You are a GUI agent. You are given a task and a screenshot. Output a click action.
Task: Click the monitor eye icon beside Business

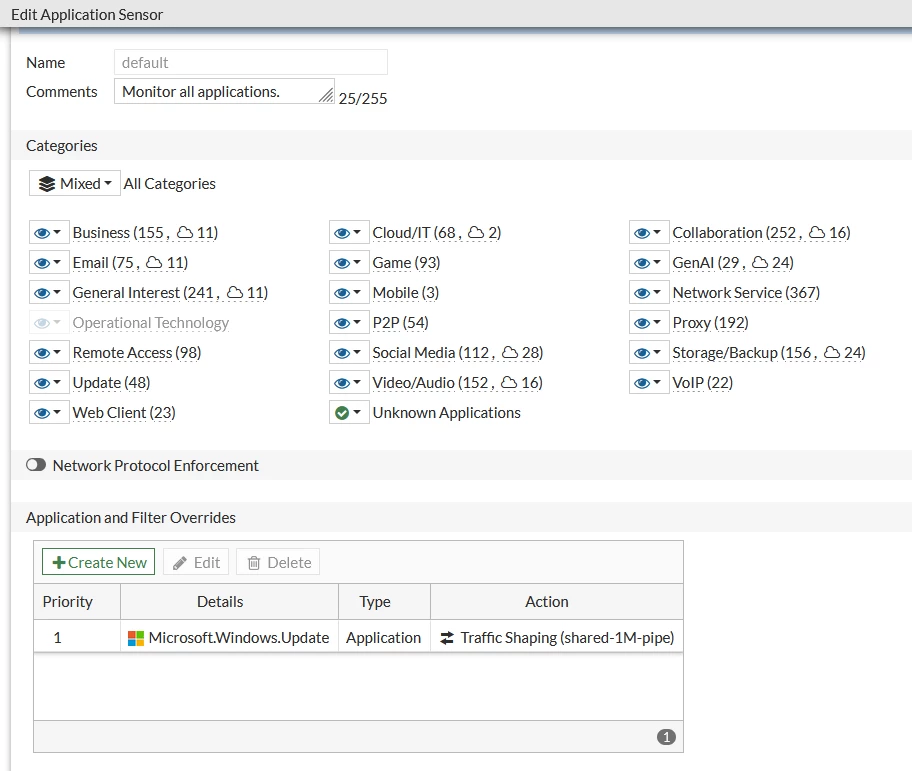coord(42,233)
